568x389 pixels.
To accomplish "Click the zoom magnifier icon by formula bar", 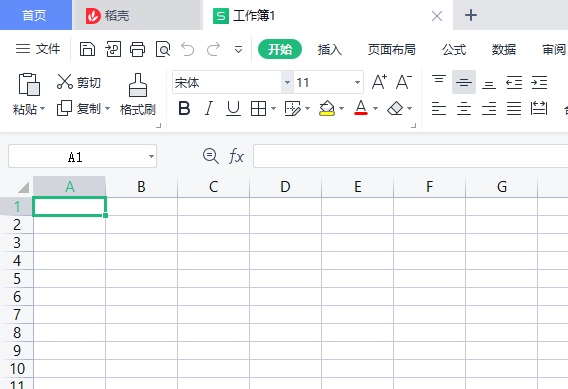I will pos(210,156).
